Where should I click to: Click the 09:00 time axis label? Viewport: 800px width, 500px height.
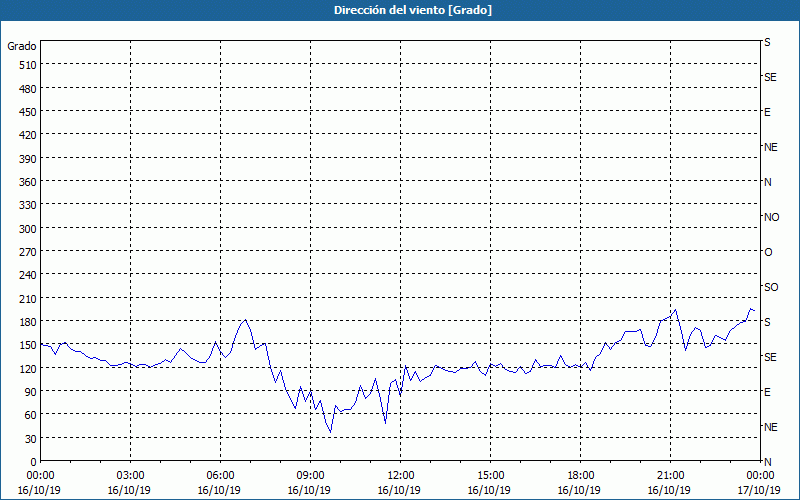pos(310,476)
